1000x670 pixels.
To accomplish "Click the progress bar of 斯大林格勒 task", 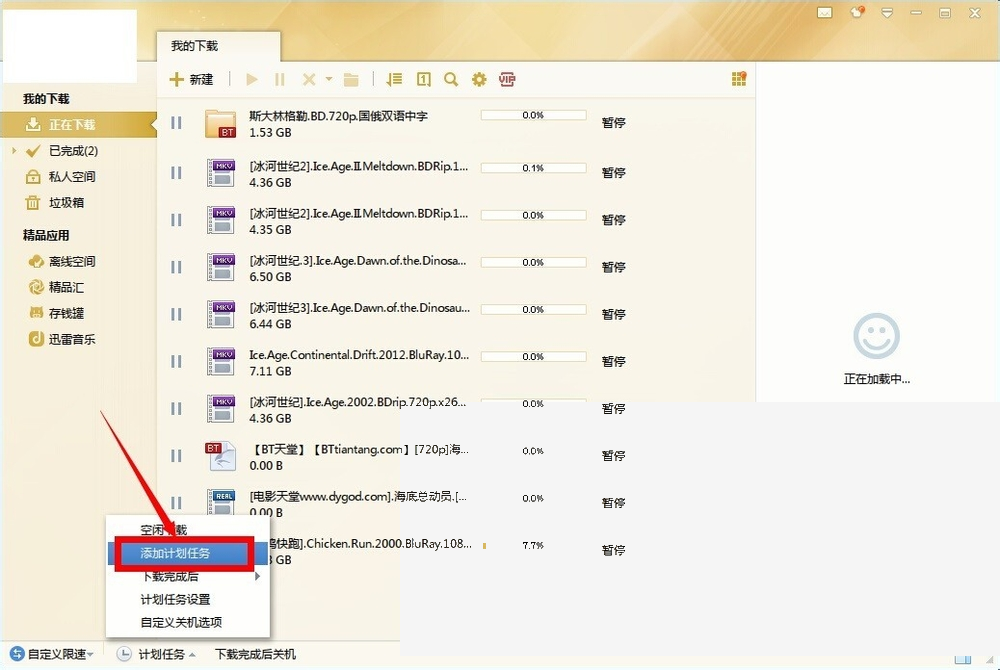I will [533, 115].
